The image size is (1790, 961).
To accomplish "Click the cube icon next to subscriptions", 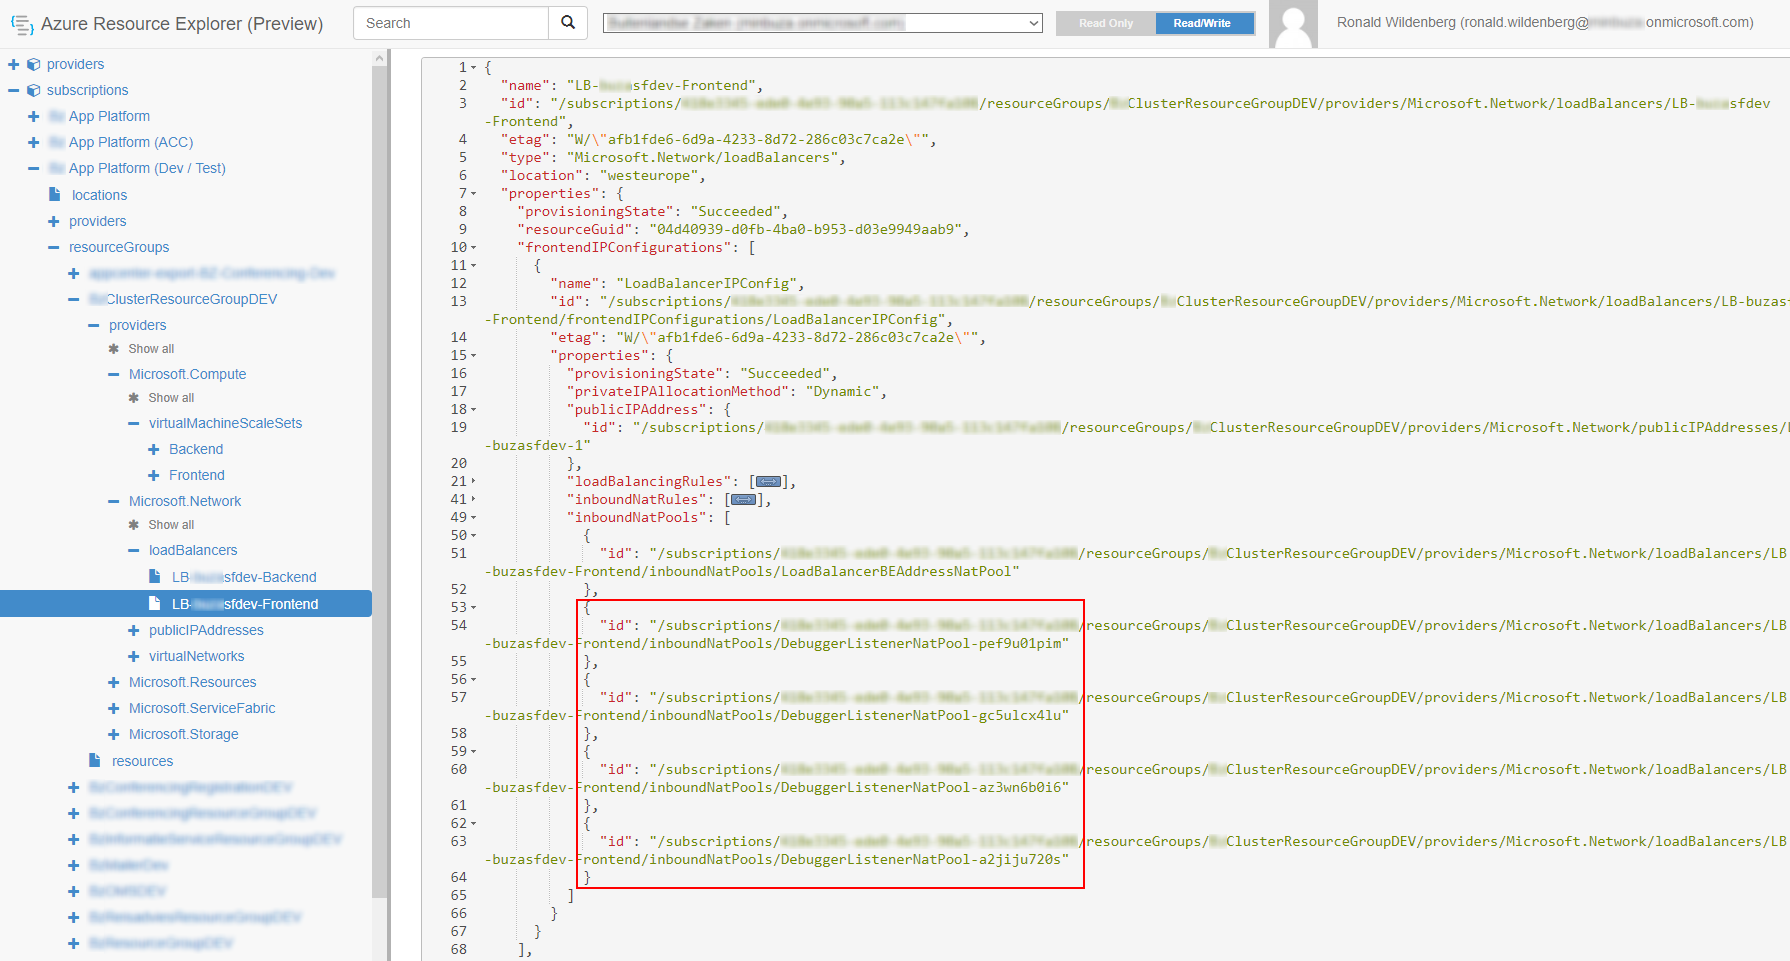I will [34, 90].
